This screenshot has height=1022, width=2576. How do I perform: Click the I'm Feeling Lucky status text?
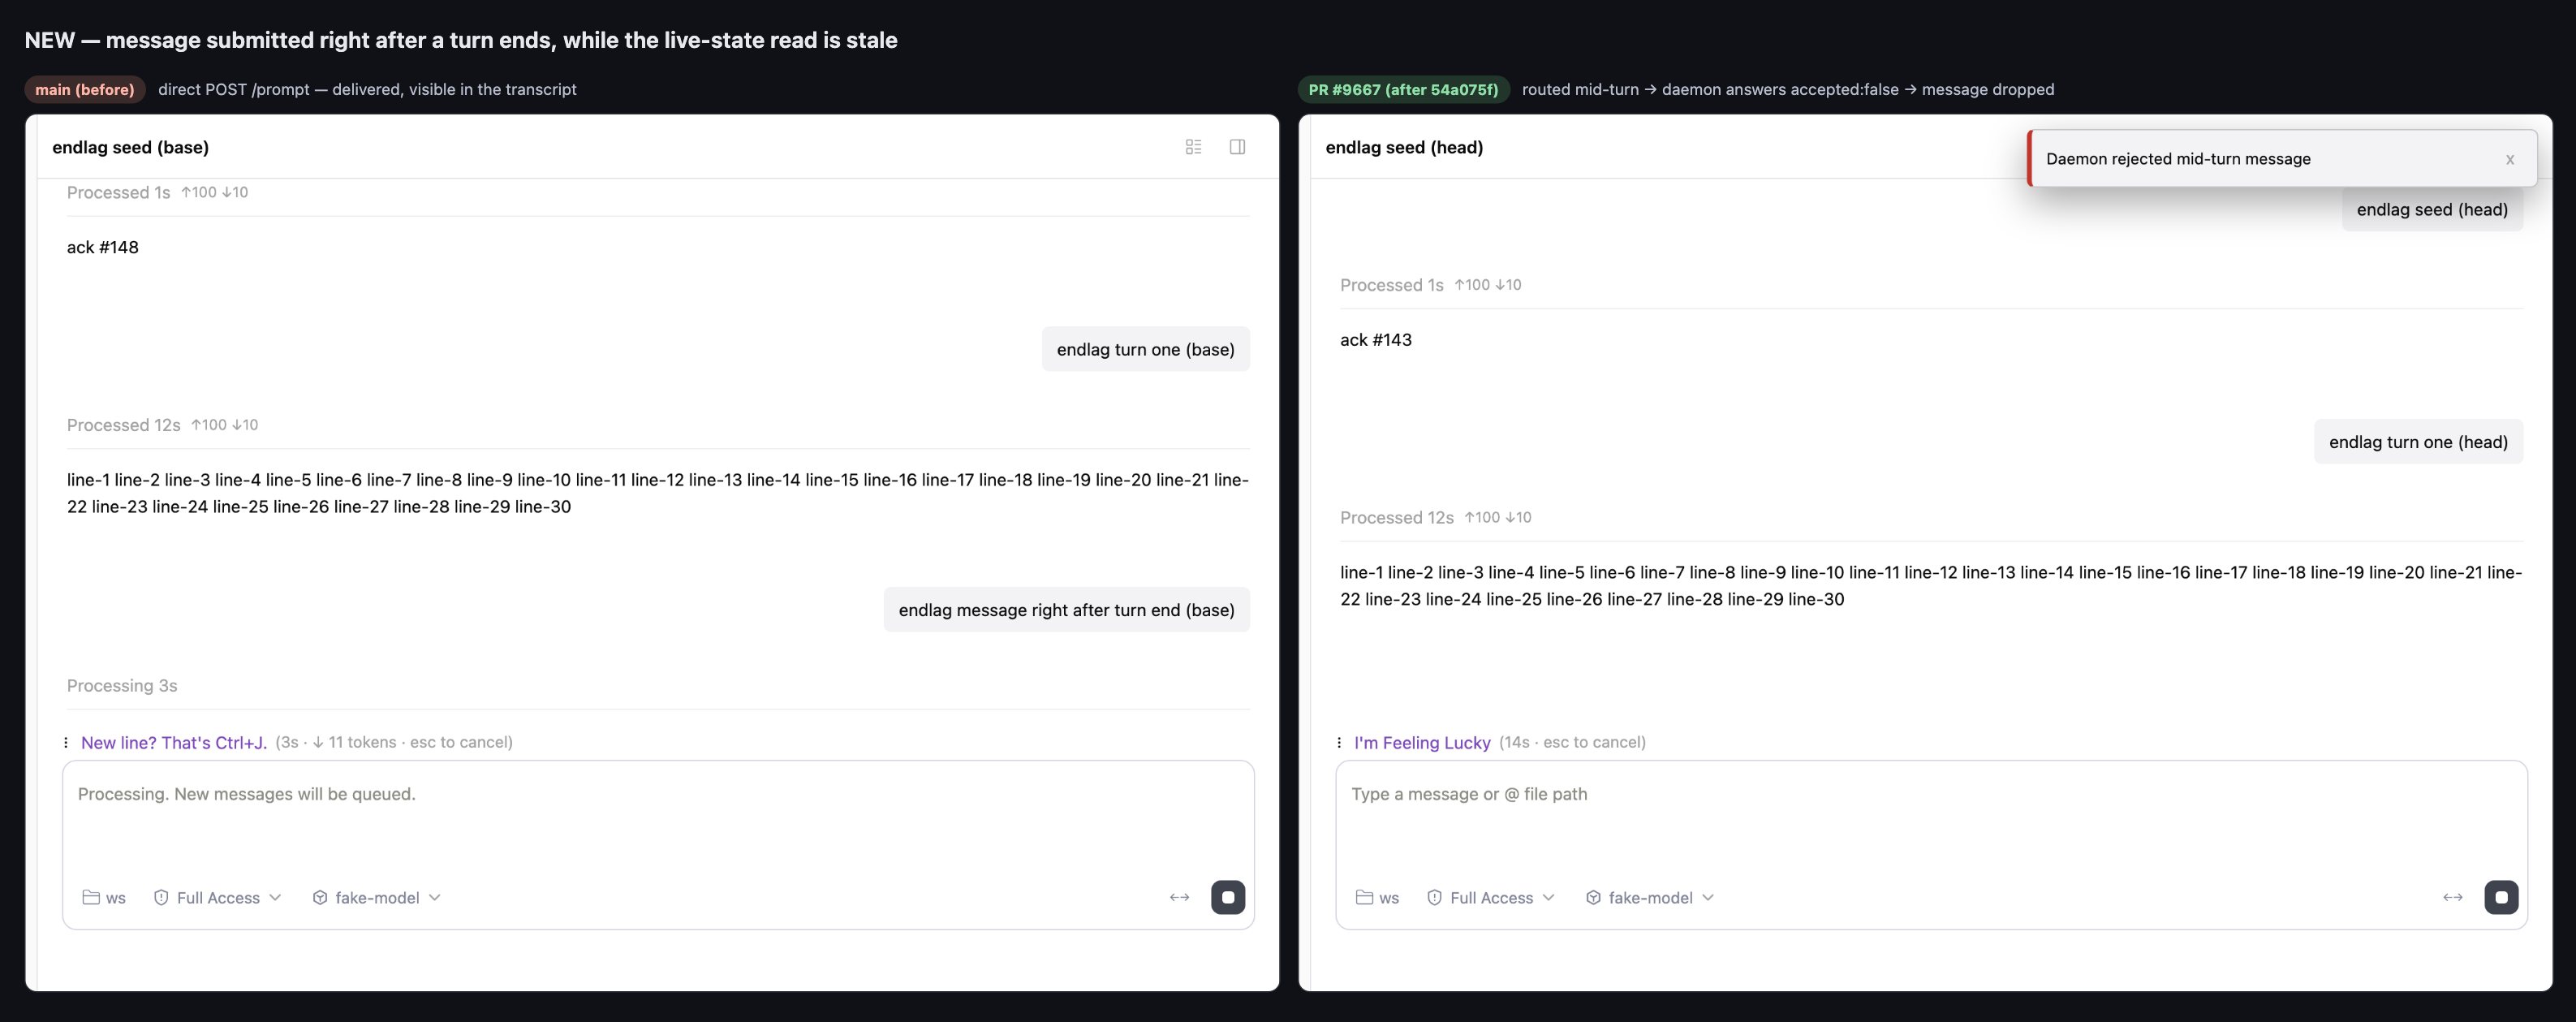(1422, 742)
